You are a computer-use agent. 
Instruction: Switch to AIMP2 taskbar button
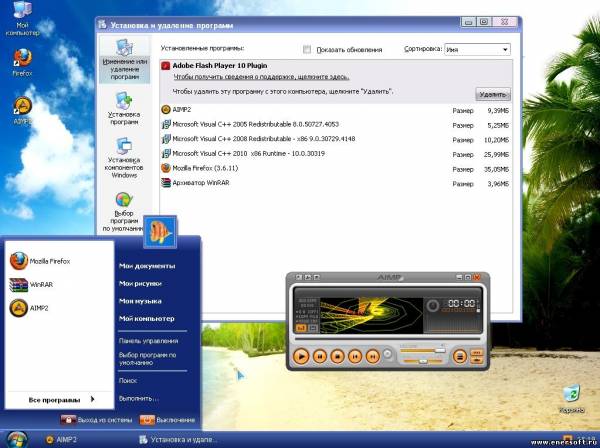[x=61, y=440]
